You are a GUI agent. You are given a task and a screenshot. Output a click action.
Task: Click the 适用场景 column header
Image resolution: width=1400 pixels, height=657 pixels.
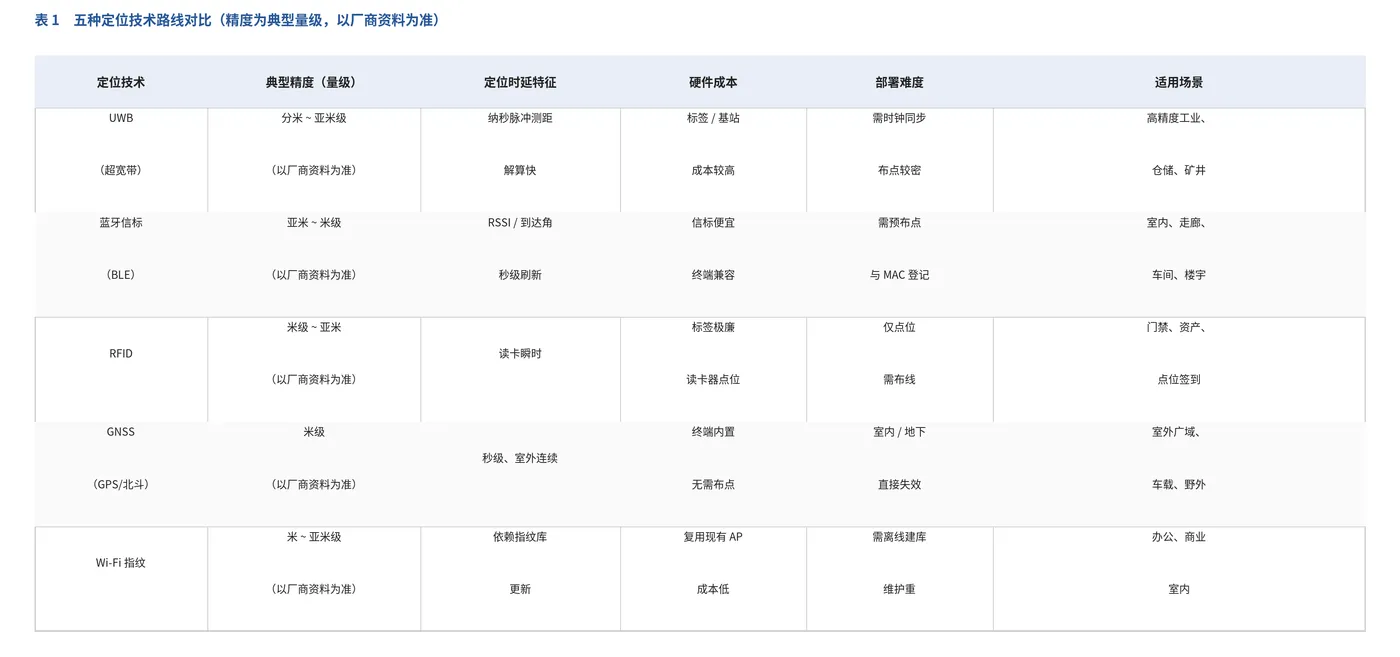[x=1179, y=82]
